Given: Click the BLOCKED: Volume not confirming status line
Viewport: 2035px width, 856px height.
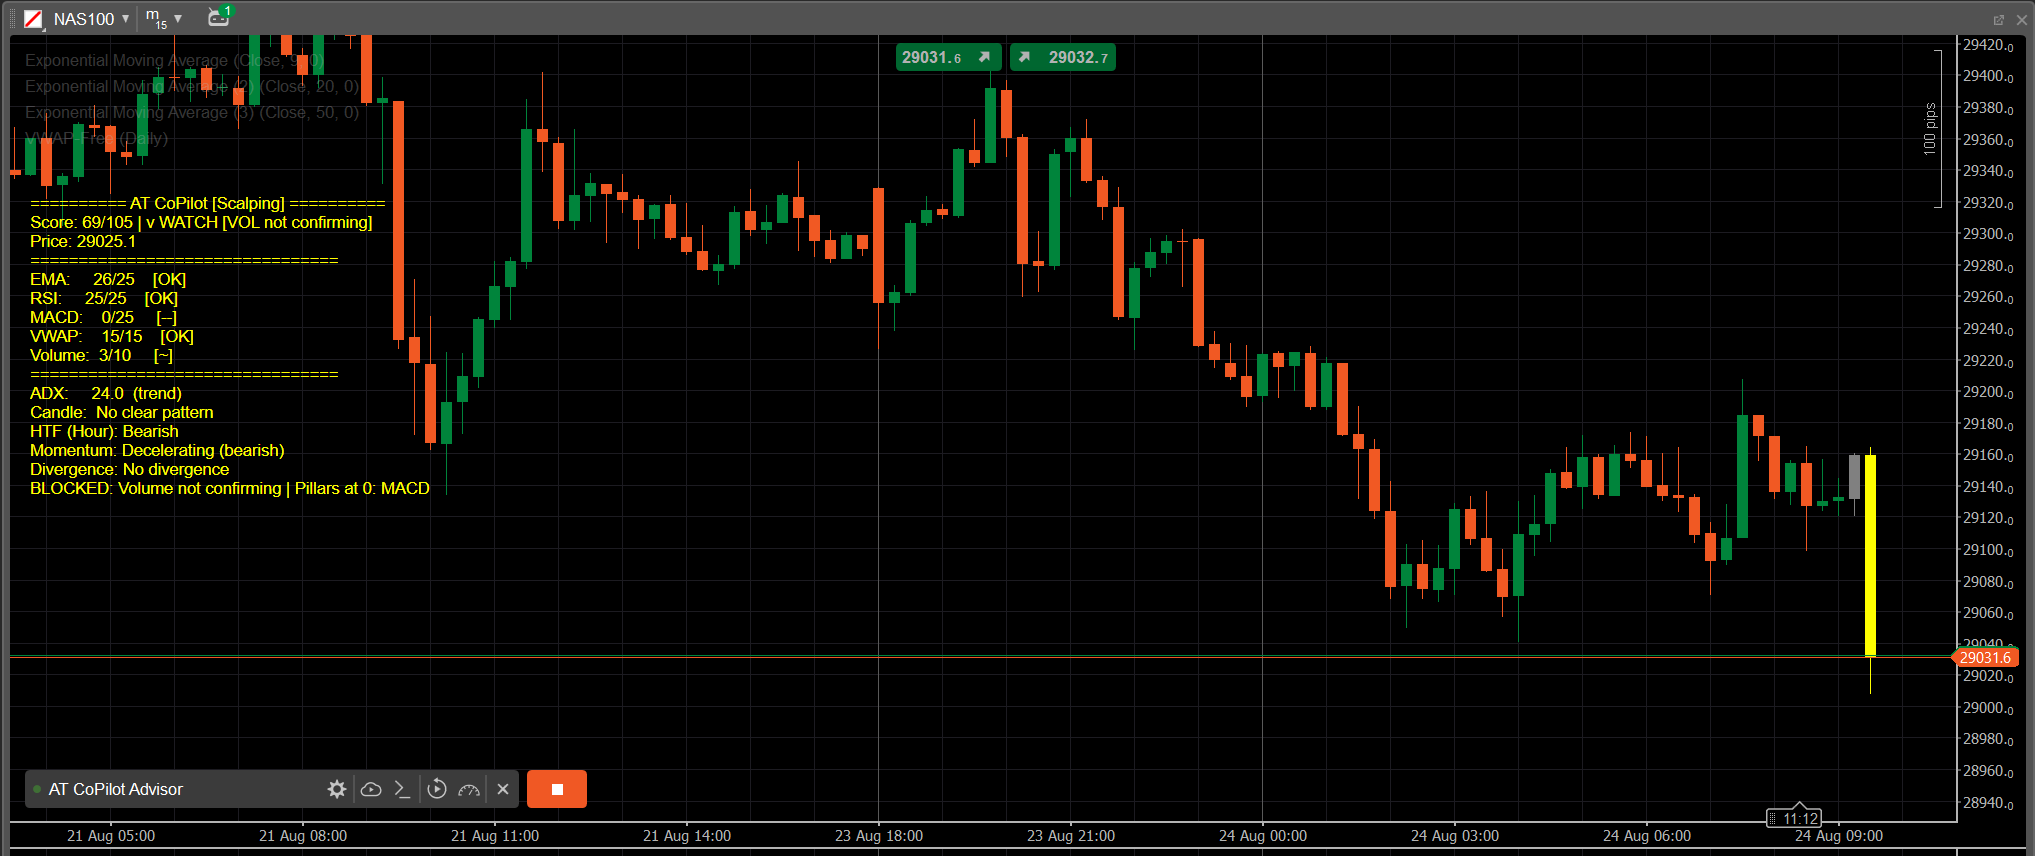Looking at the screenshot, I should pos(230,488).
